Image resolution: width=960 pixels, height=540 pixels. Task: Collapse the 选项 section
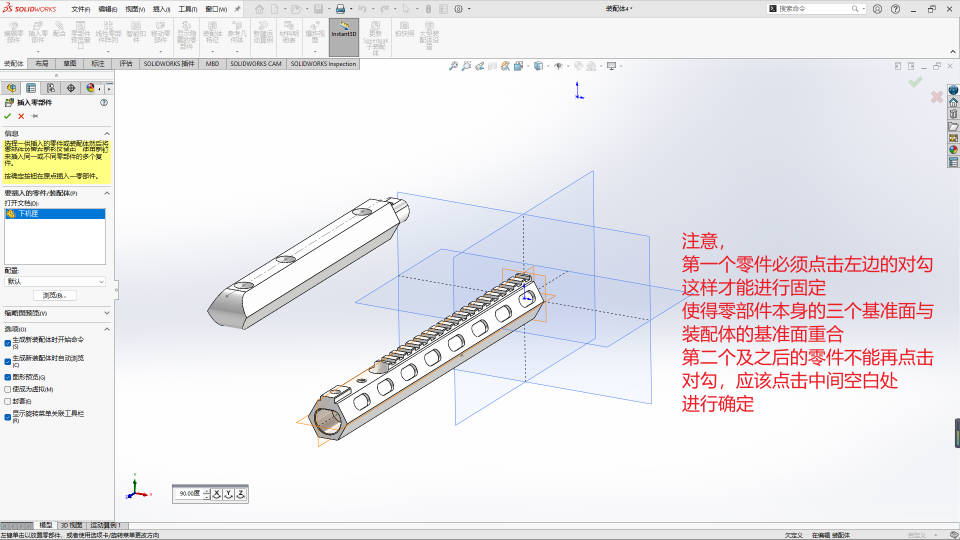click(107, 329)
